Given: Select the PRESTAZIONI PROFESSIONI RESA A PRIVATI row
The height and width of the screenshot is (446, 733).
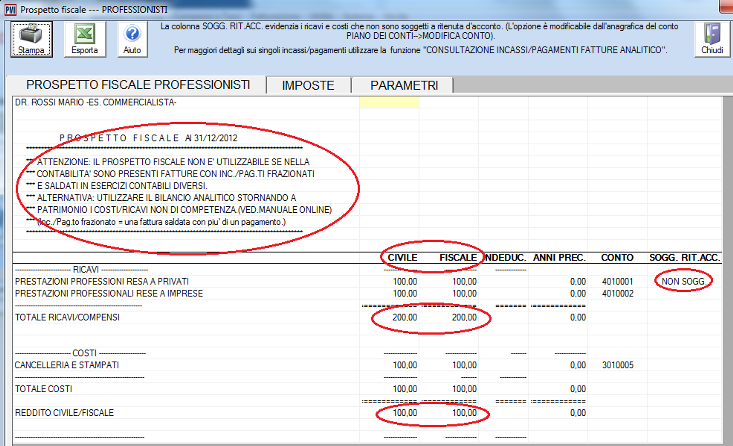Looking at the screenshot, I should tap(101, 282).
